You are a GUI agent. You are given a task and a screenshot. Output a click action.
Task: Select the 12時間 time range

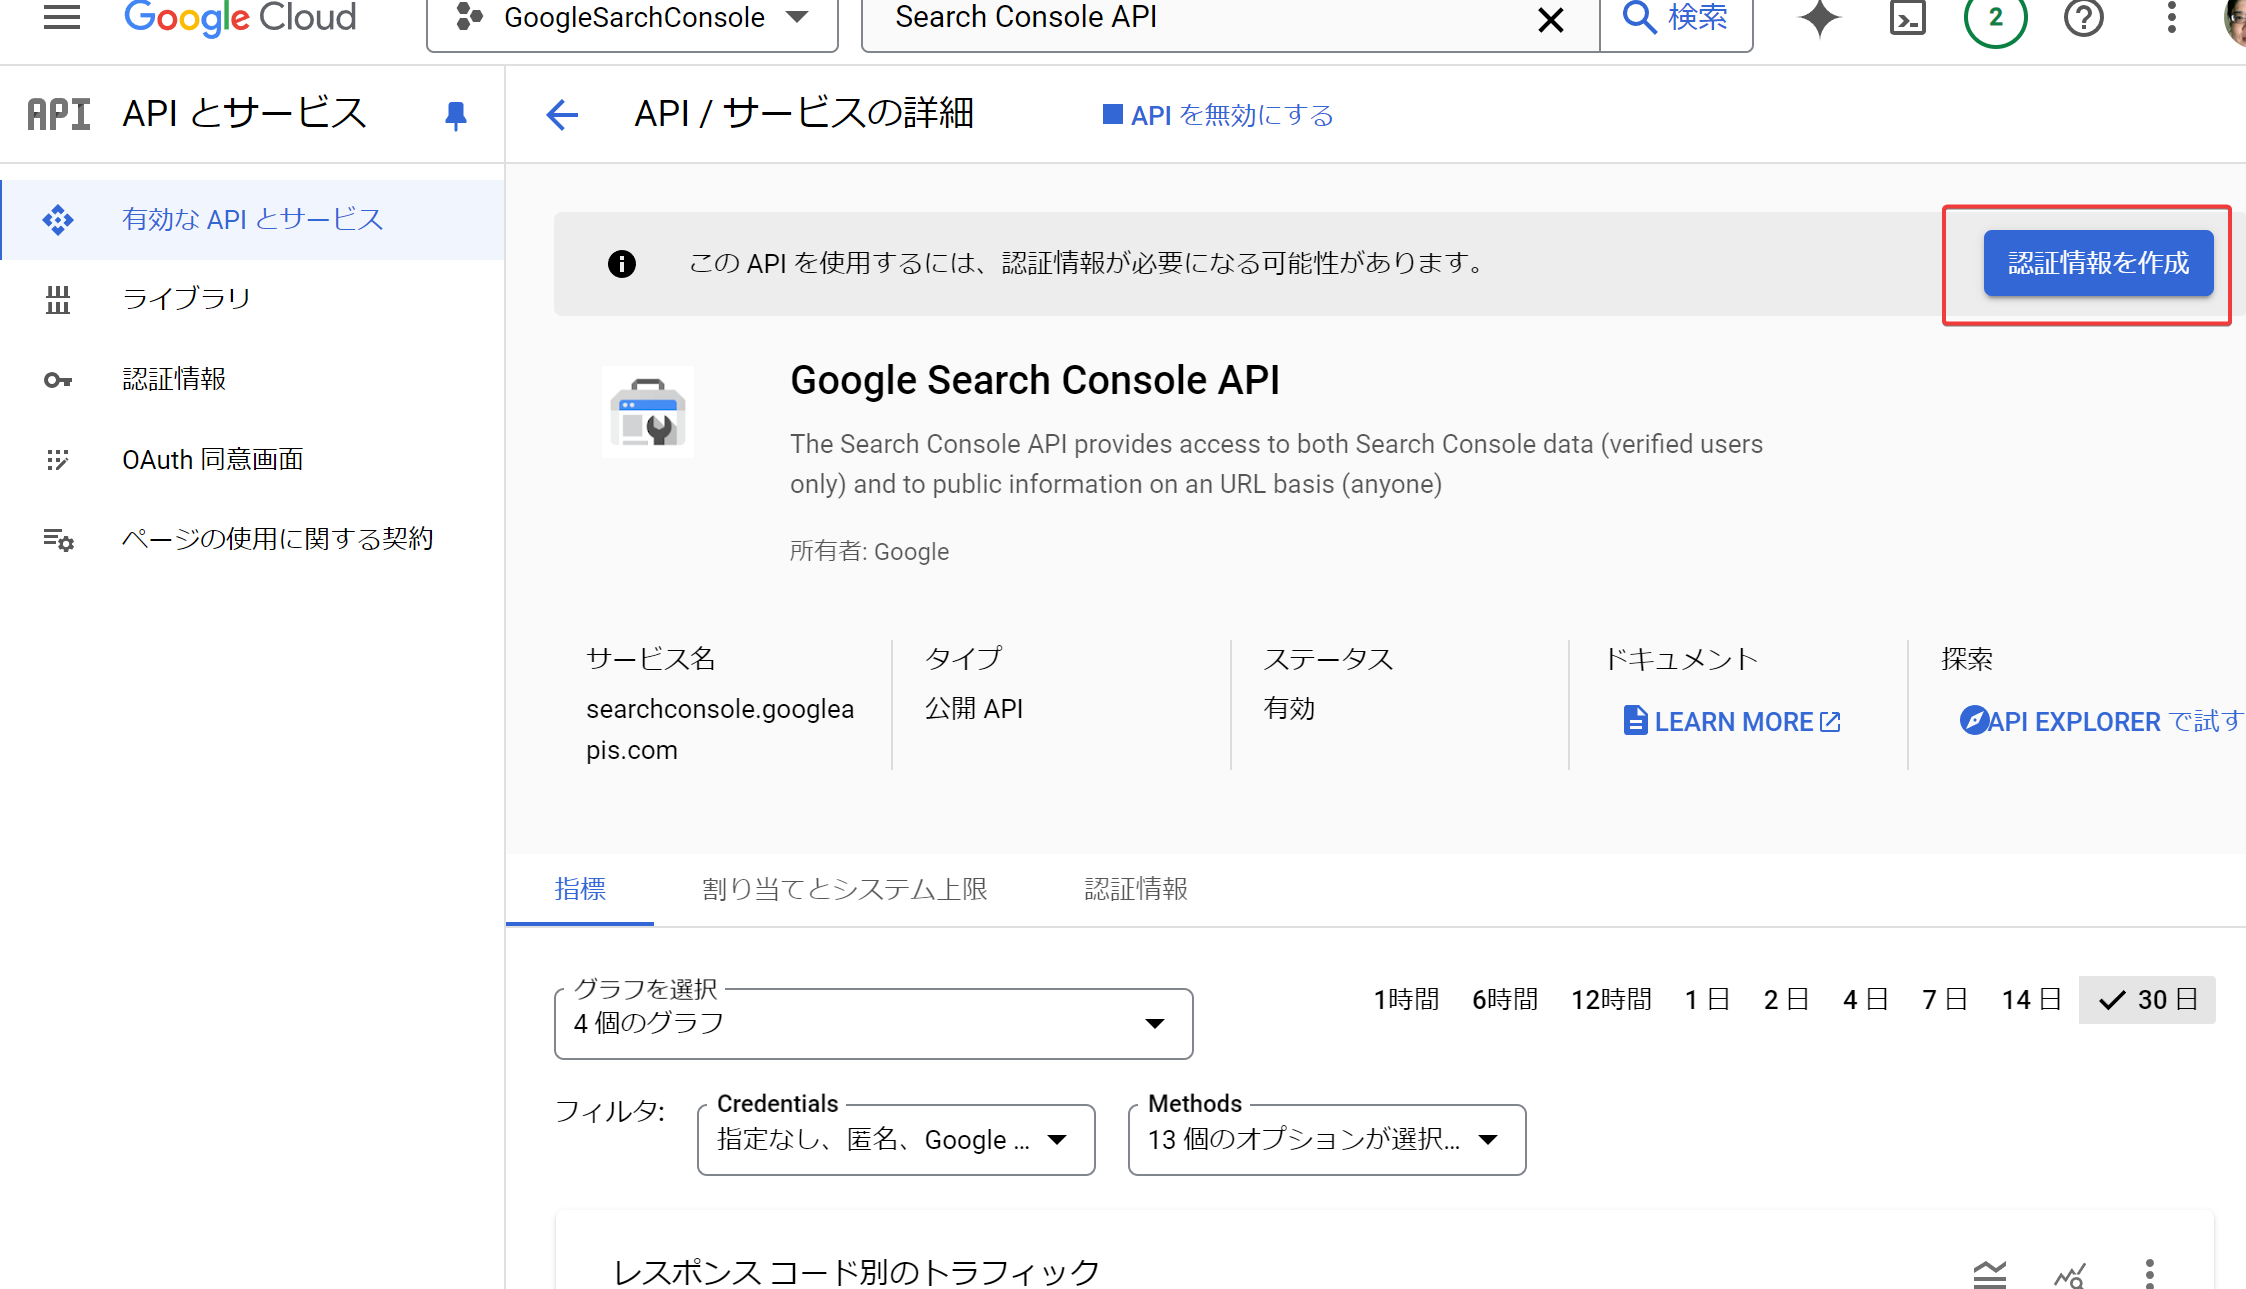1611,1000
